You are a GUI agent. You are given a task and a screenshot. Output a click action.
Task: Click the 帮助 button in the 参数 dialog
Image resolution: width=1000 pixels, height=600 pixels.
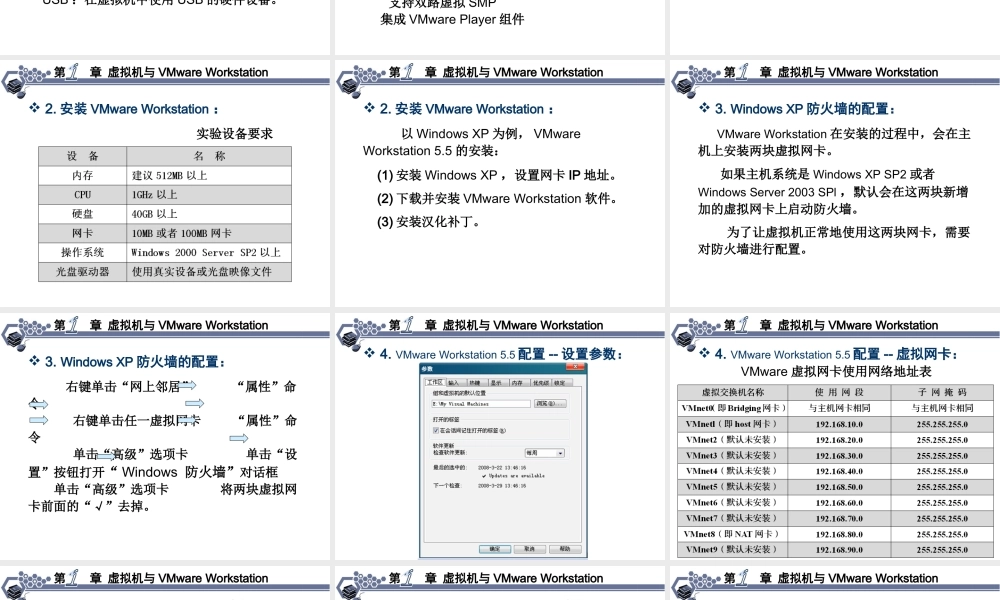(x=565, y=549)
